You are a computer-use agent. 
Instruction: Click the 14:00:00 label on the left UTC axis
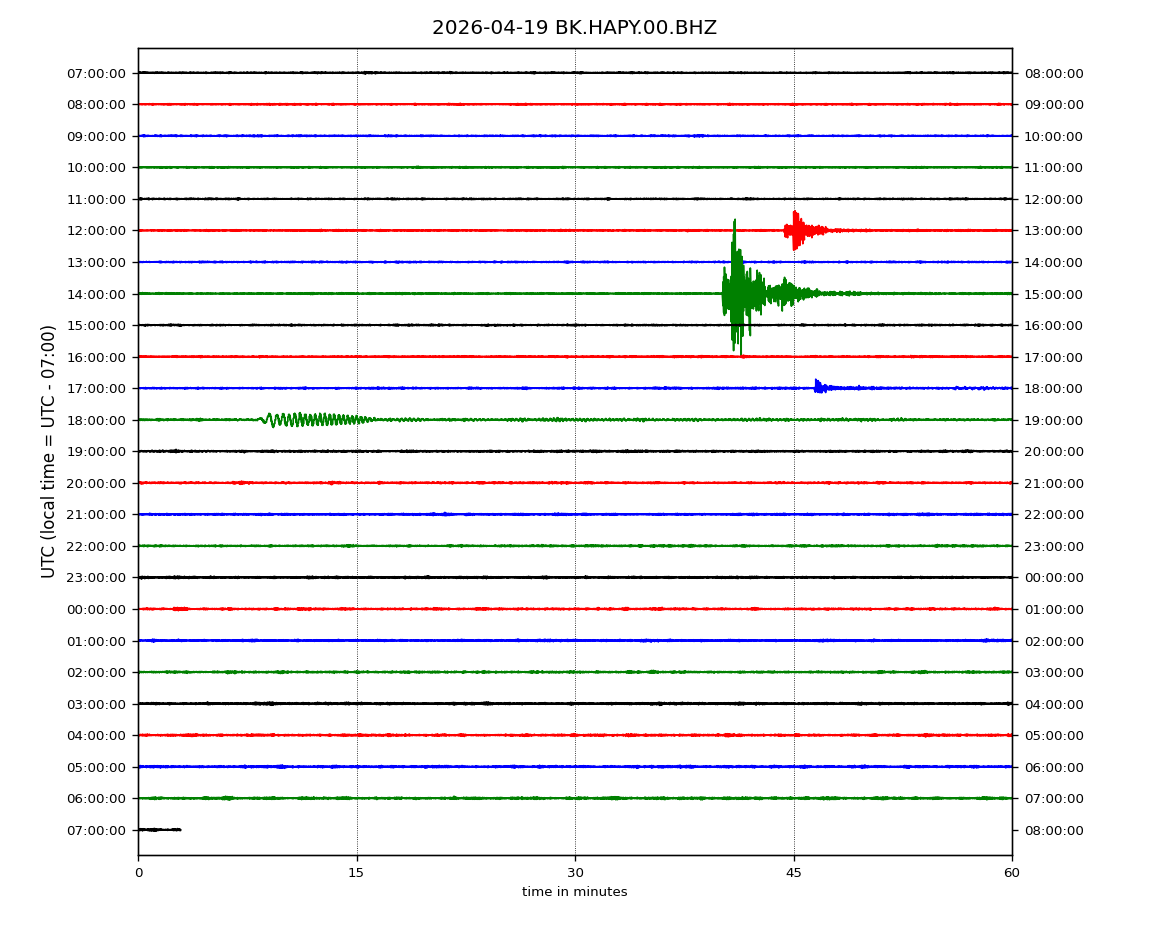[97, 294]
